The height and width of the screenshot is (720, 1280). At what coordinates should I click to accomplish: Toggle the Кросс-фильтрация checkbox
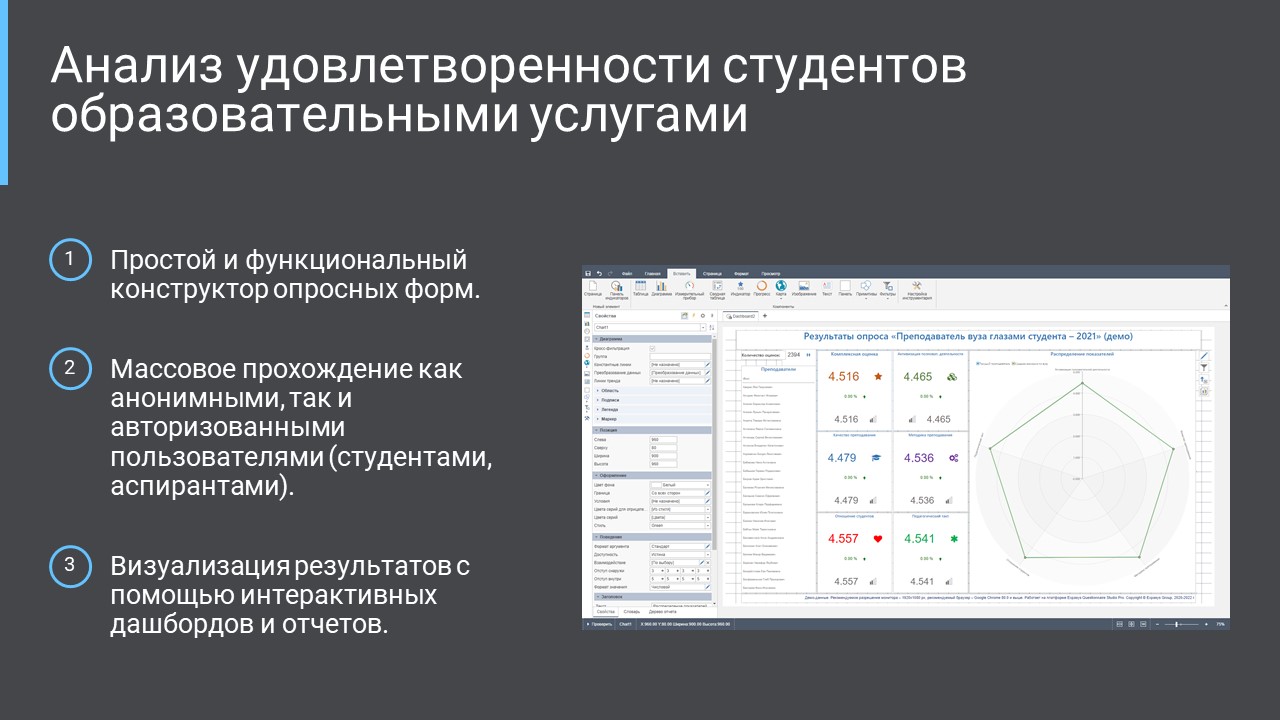coord(653,348)
